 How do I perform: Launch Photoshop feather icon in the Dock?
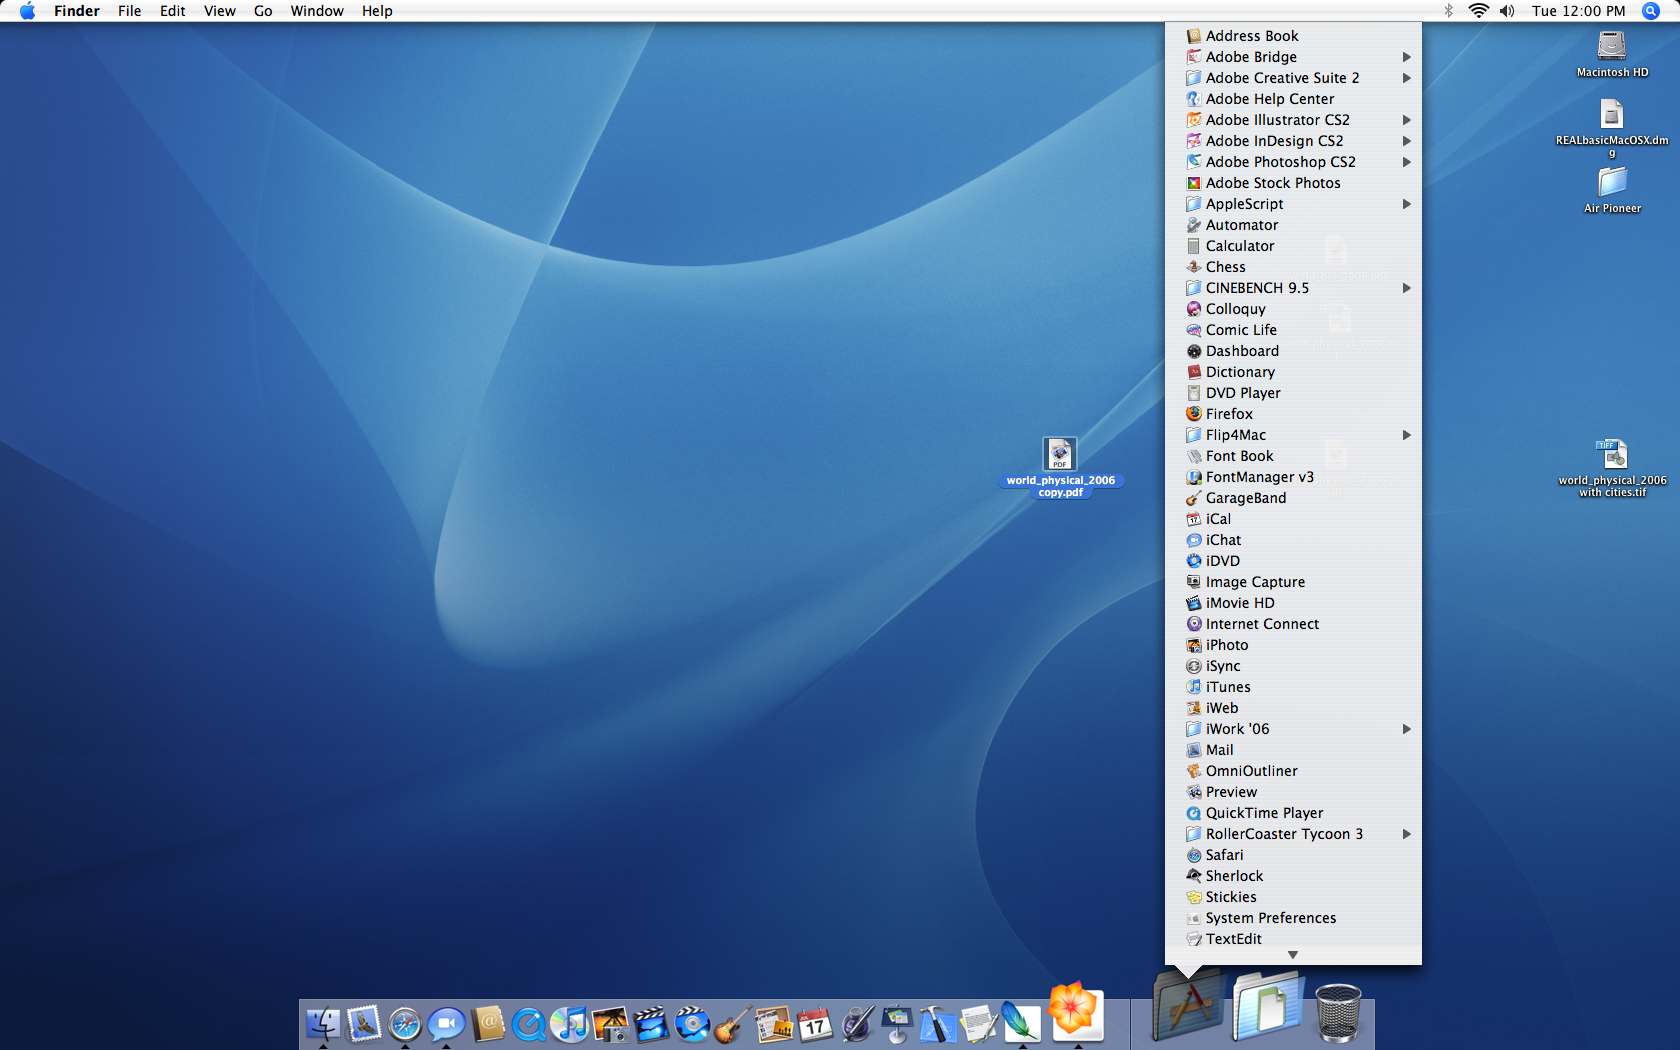click(x=1021, y=1024)
